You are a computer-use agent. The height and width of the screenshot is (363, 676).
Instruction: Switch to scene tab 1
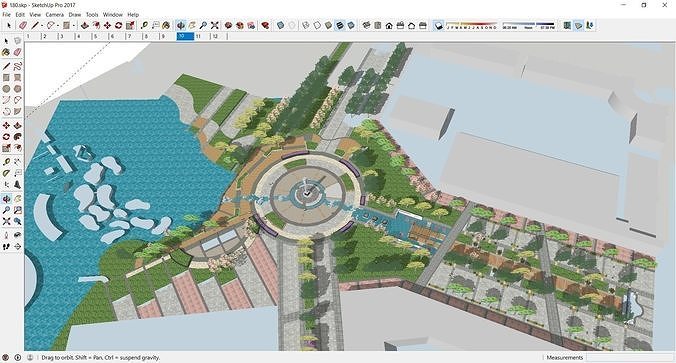[x=32, y=37]
